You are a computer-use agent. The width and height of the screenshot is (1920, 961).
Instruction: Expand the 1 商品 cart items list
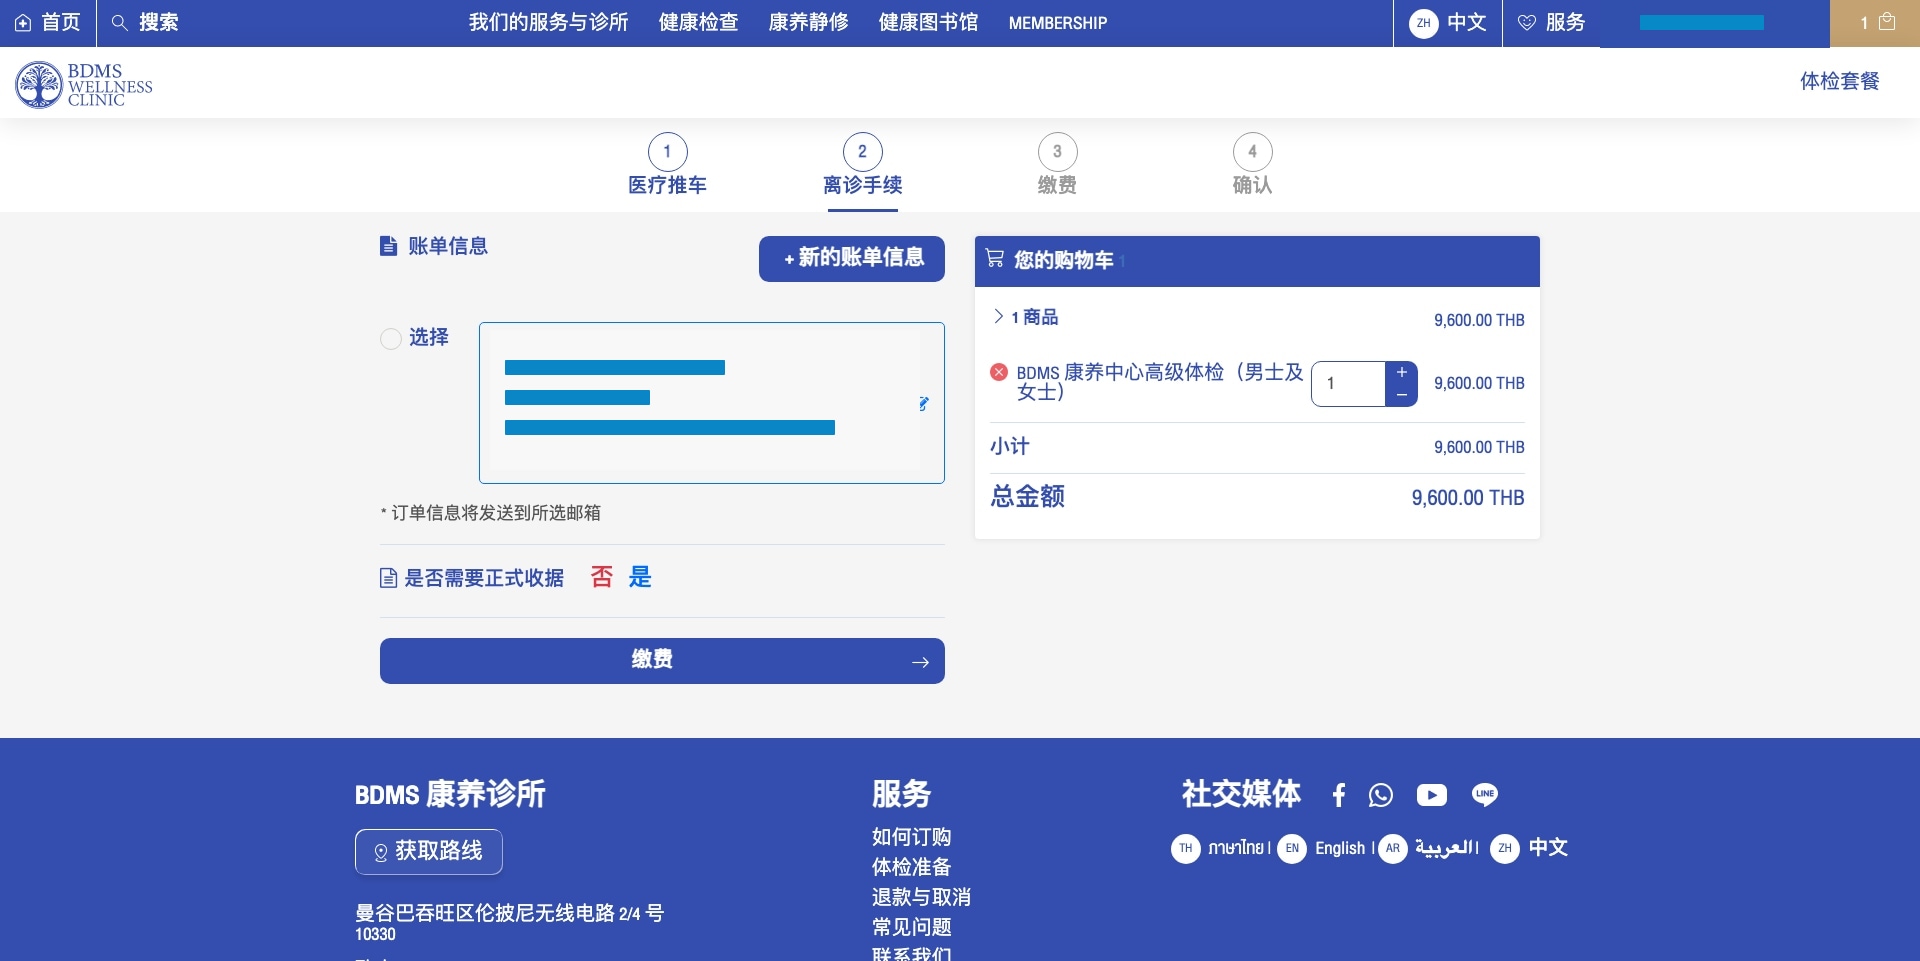point(1025,317)
